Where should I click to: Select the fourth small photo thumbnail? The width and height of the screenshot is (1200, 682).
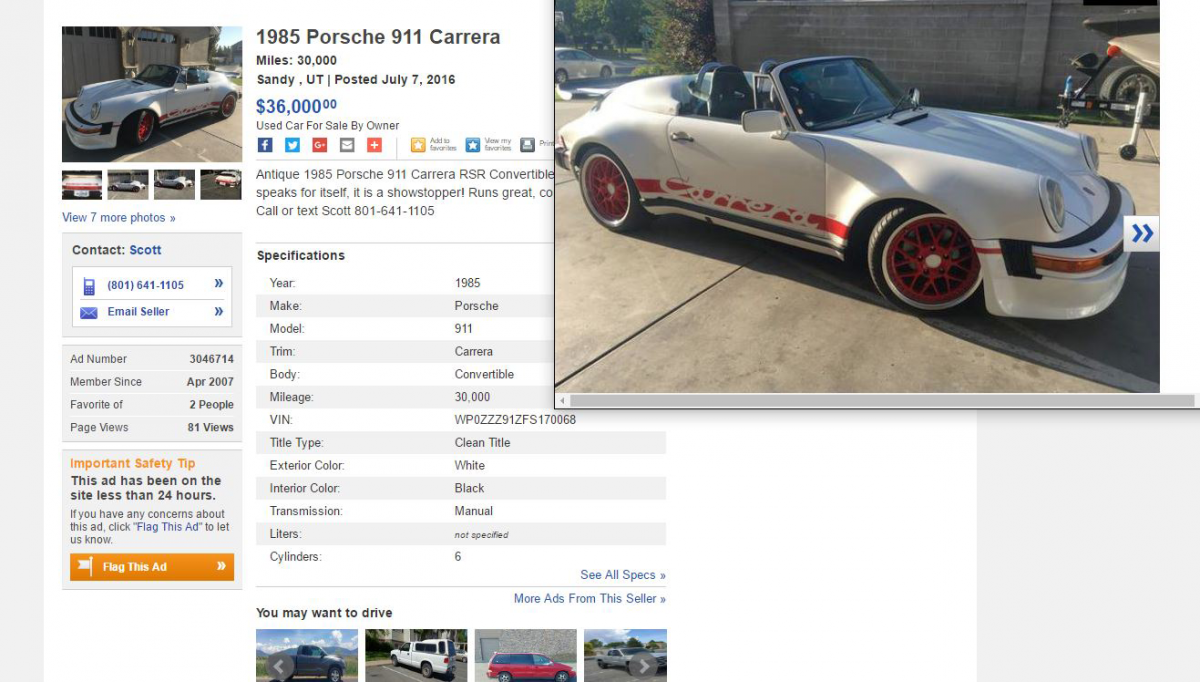point(221,185)
